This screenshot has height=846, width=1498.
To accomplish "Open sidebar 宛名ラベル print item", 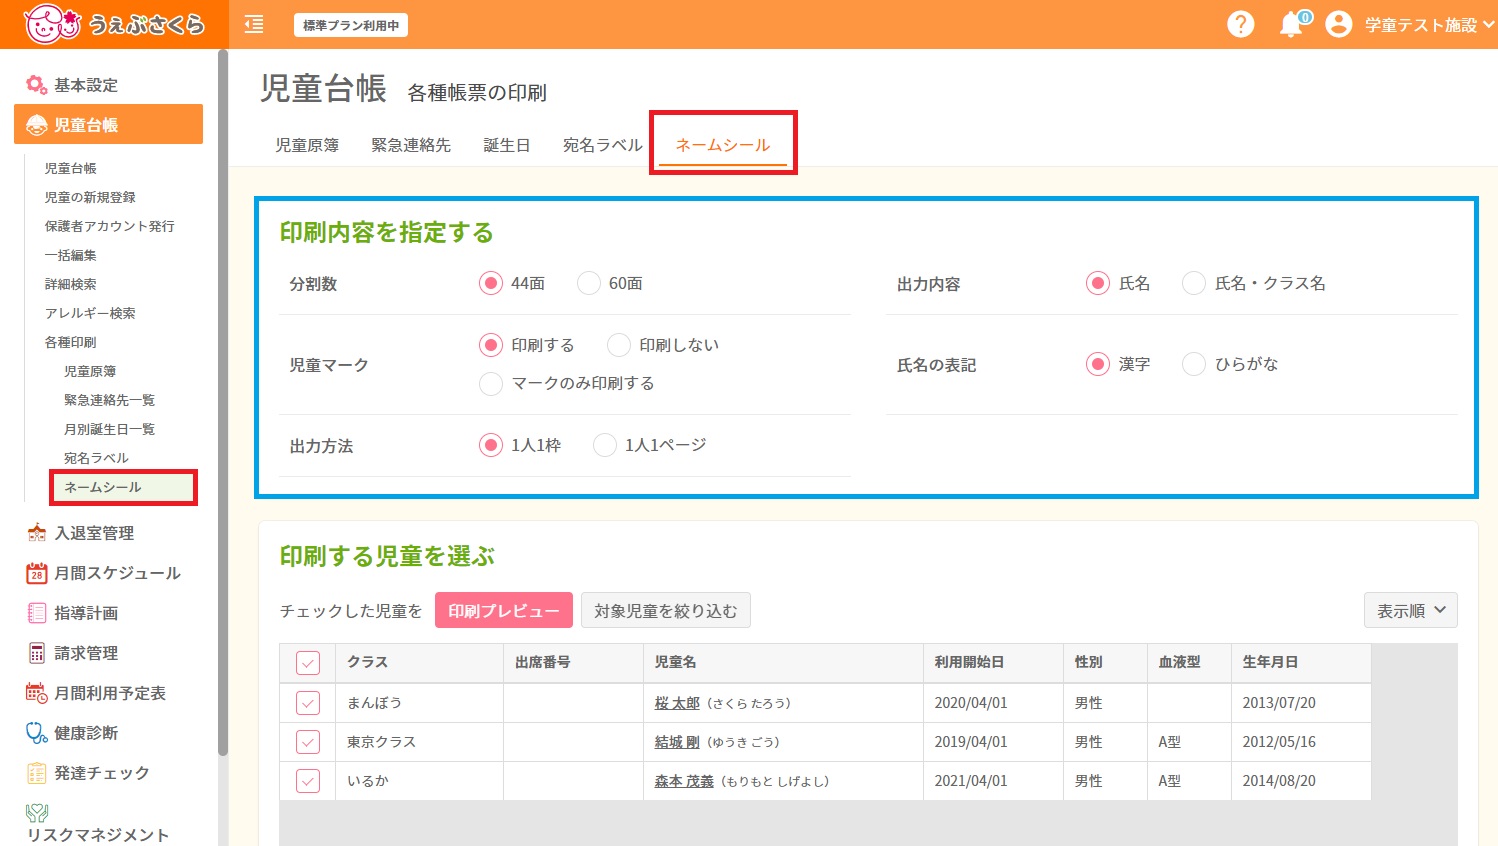I will click(96, 458).
